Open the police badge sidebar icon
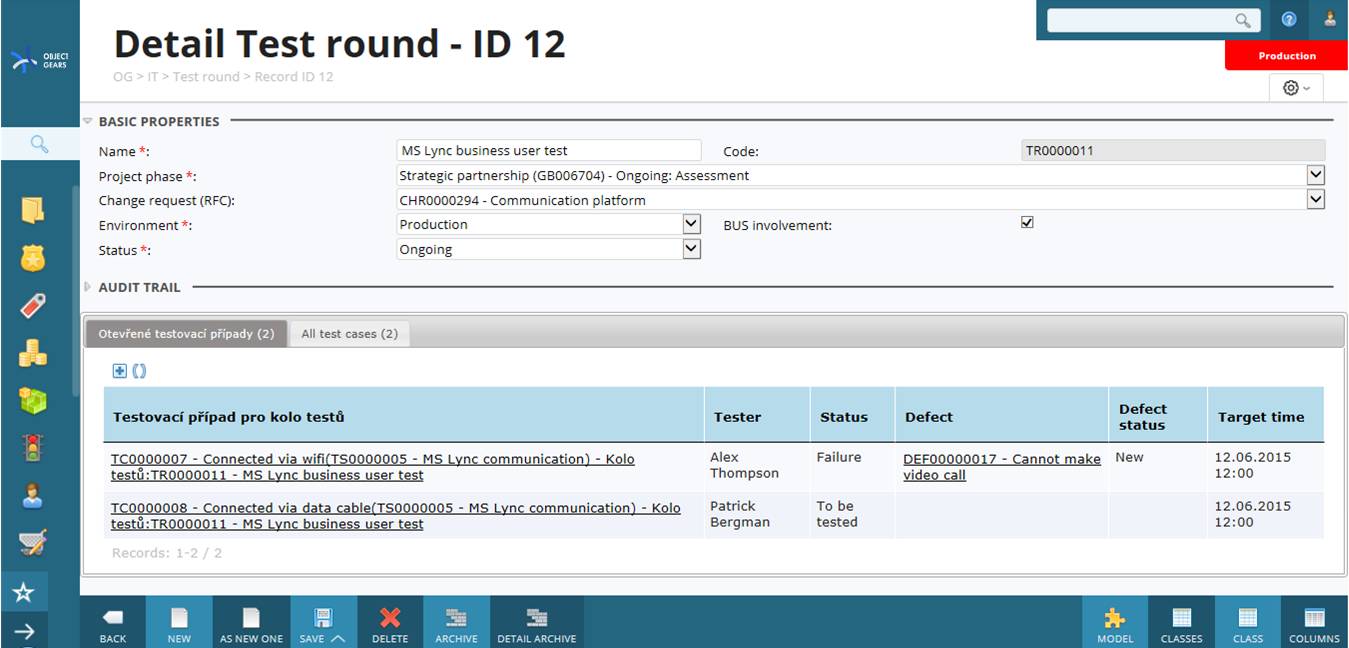 33,258
